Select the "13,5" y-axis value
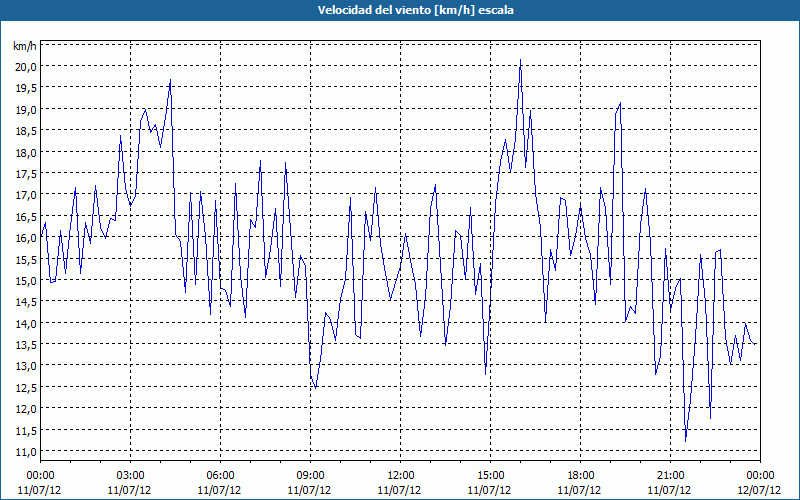800x500 pixels. point(26,344)
